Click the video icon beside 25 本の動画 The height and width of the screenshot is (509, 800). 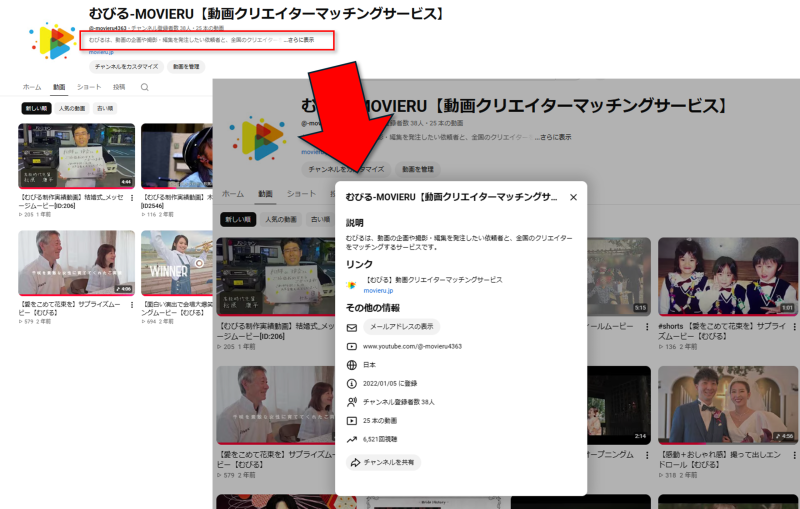pyautogui.click(x=352, y=421)
